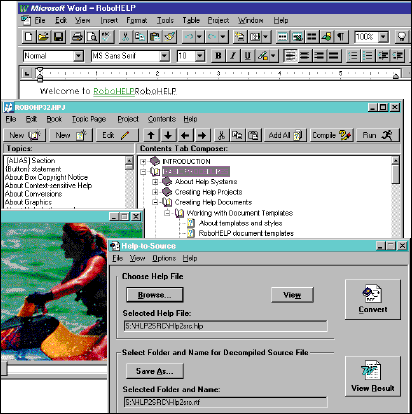The image size is (412, 414).
Task: Click the Compile button in ROBOHP32 toolbar
Action: tap(331, 135)
